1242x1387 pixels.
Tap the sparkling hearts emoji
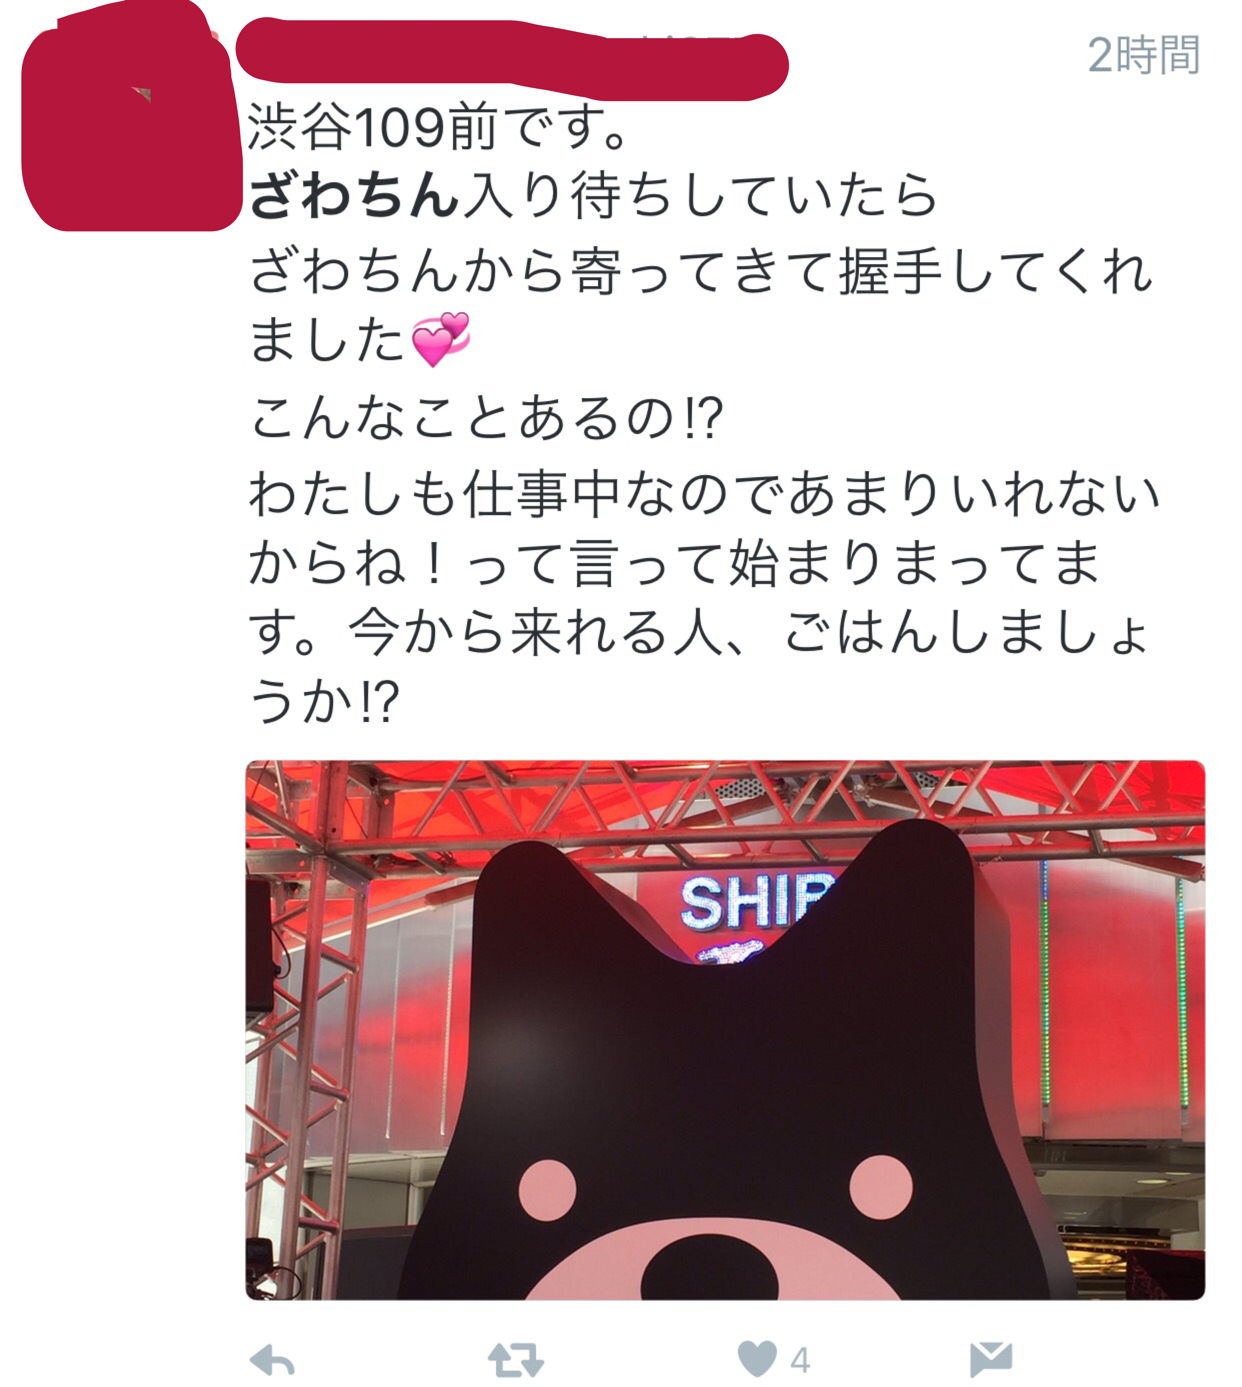click(x=441, y=339)
